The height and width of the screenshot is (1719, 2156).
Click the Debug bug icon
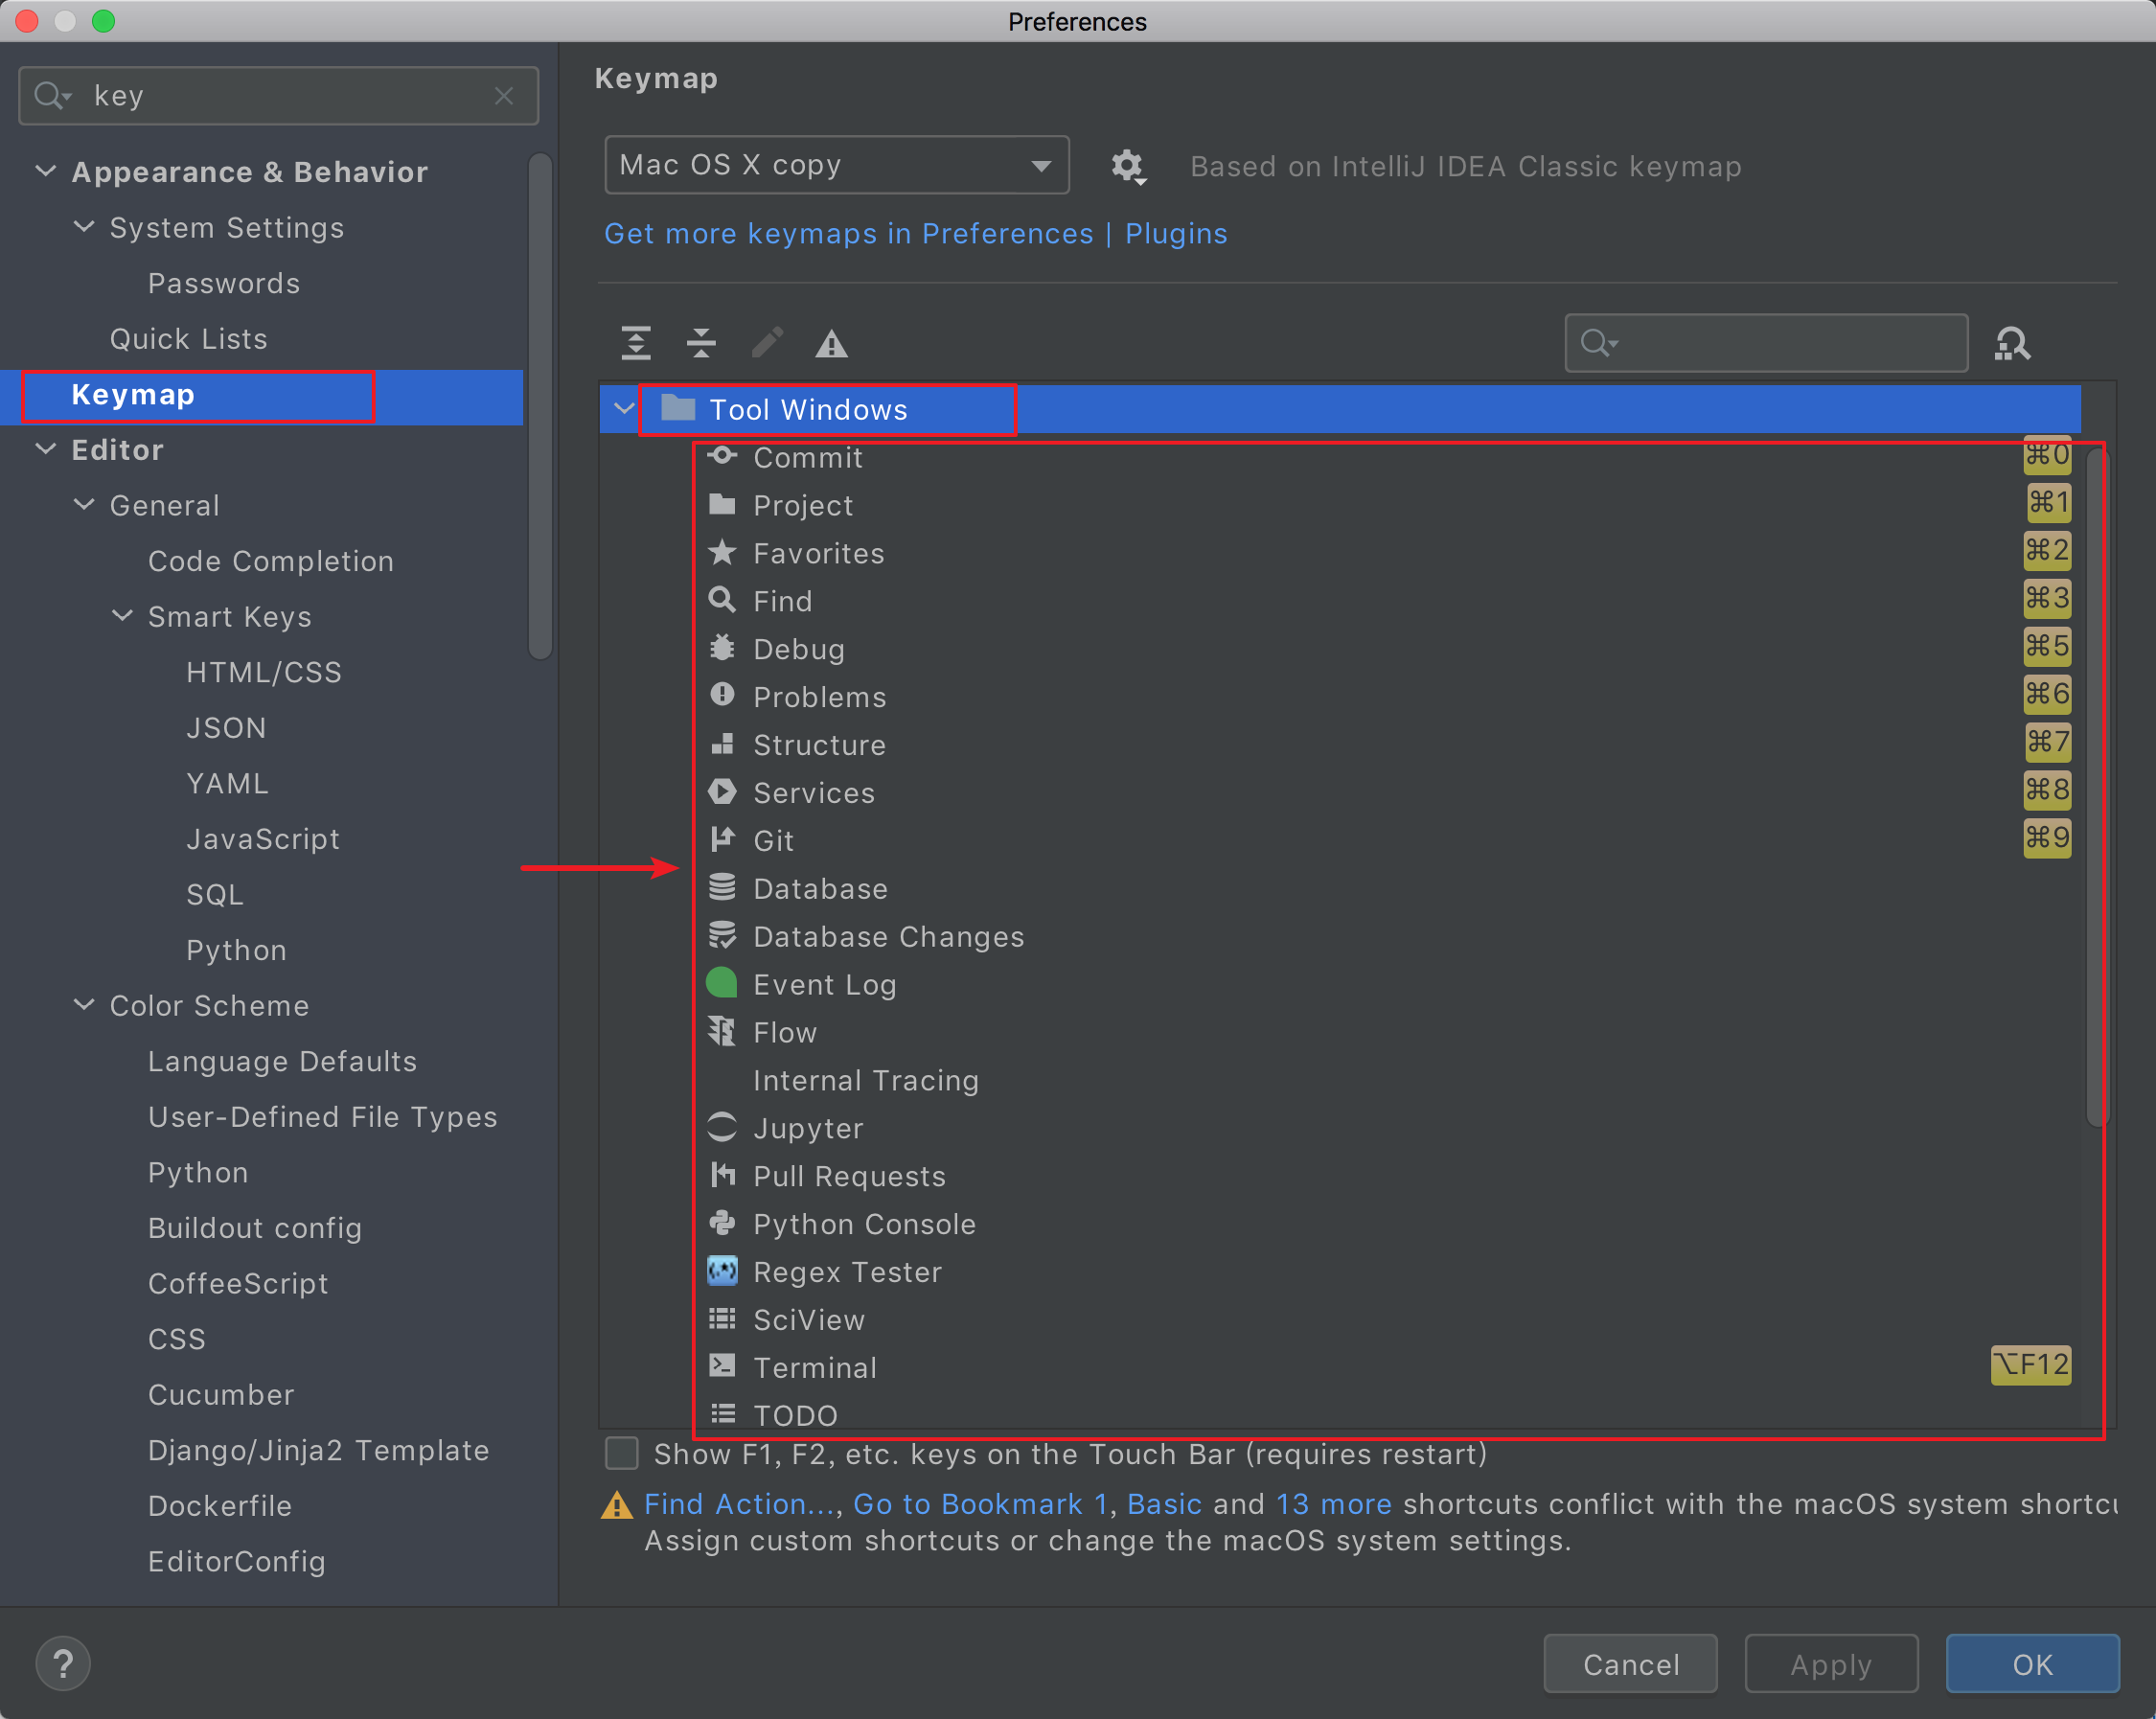coord(722,648)
